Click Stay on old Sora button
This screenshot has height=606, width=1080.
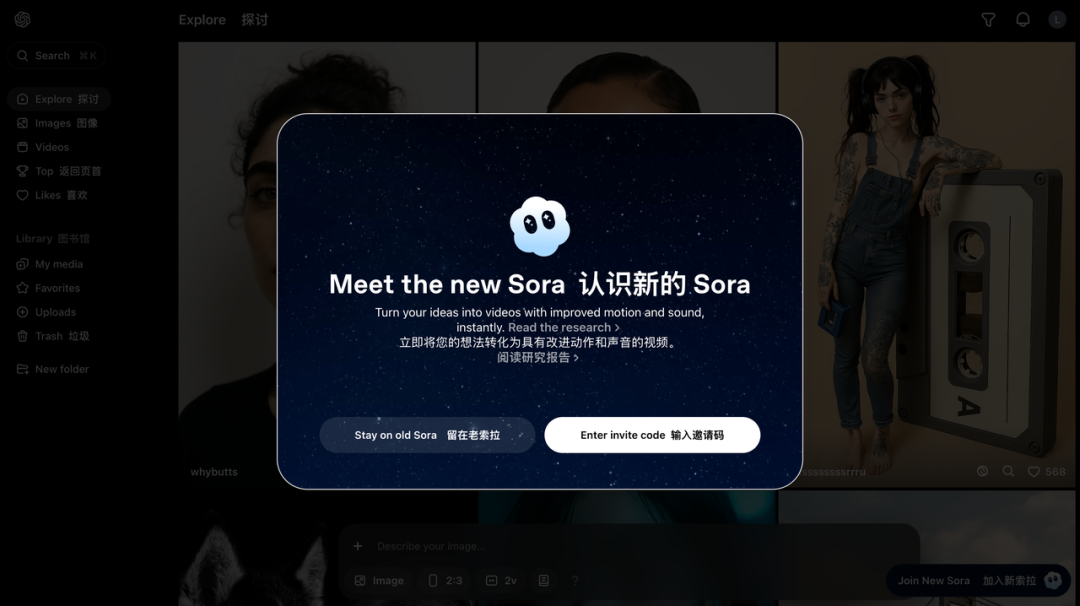(427, 435)
